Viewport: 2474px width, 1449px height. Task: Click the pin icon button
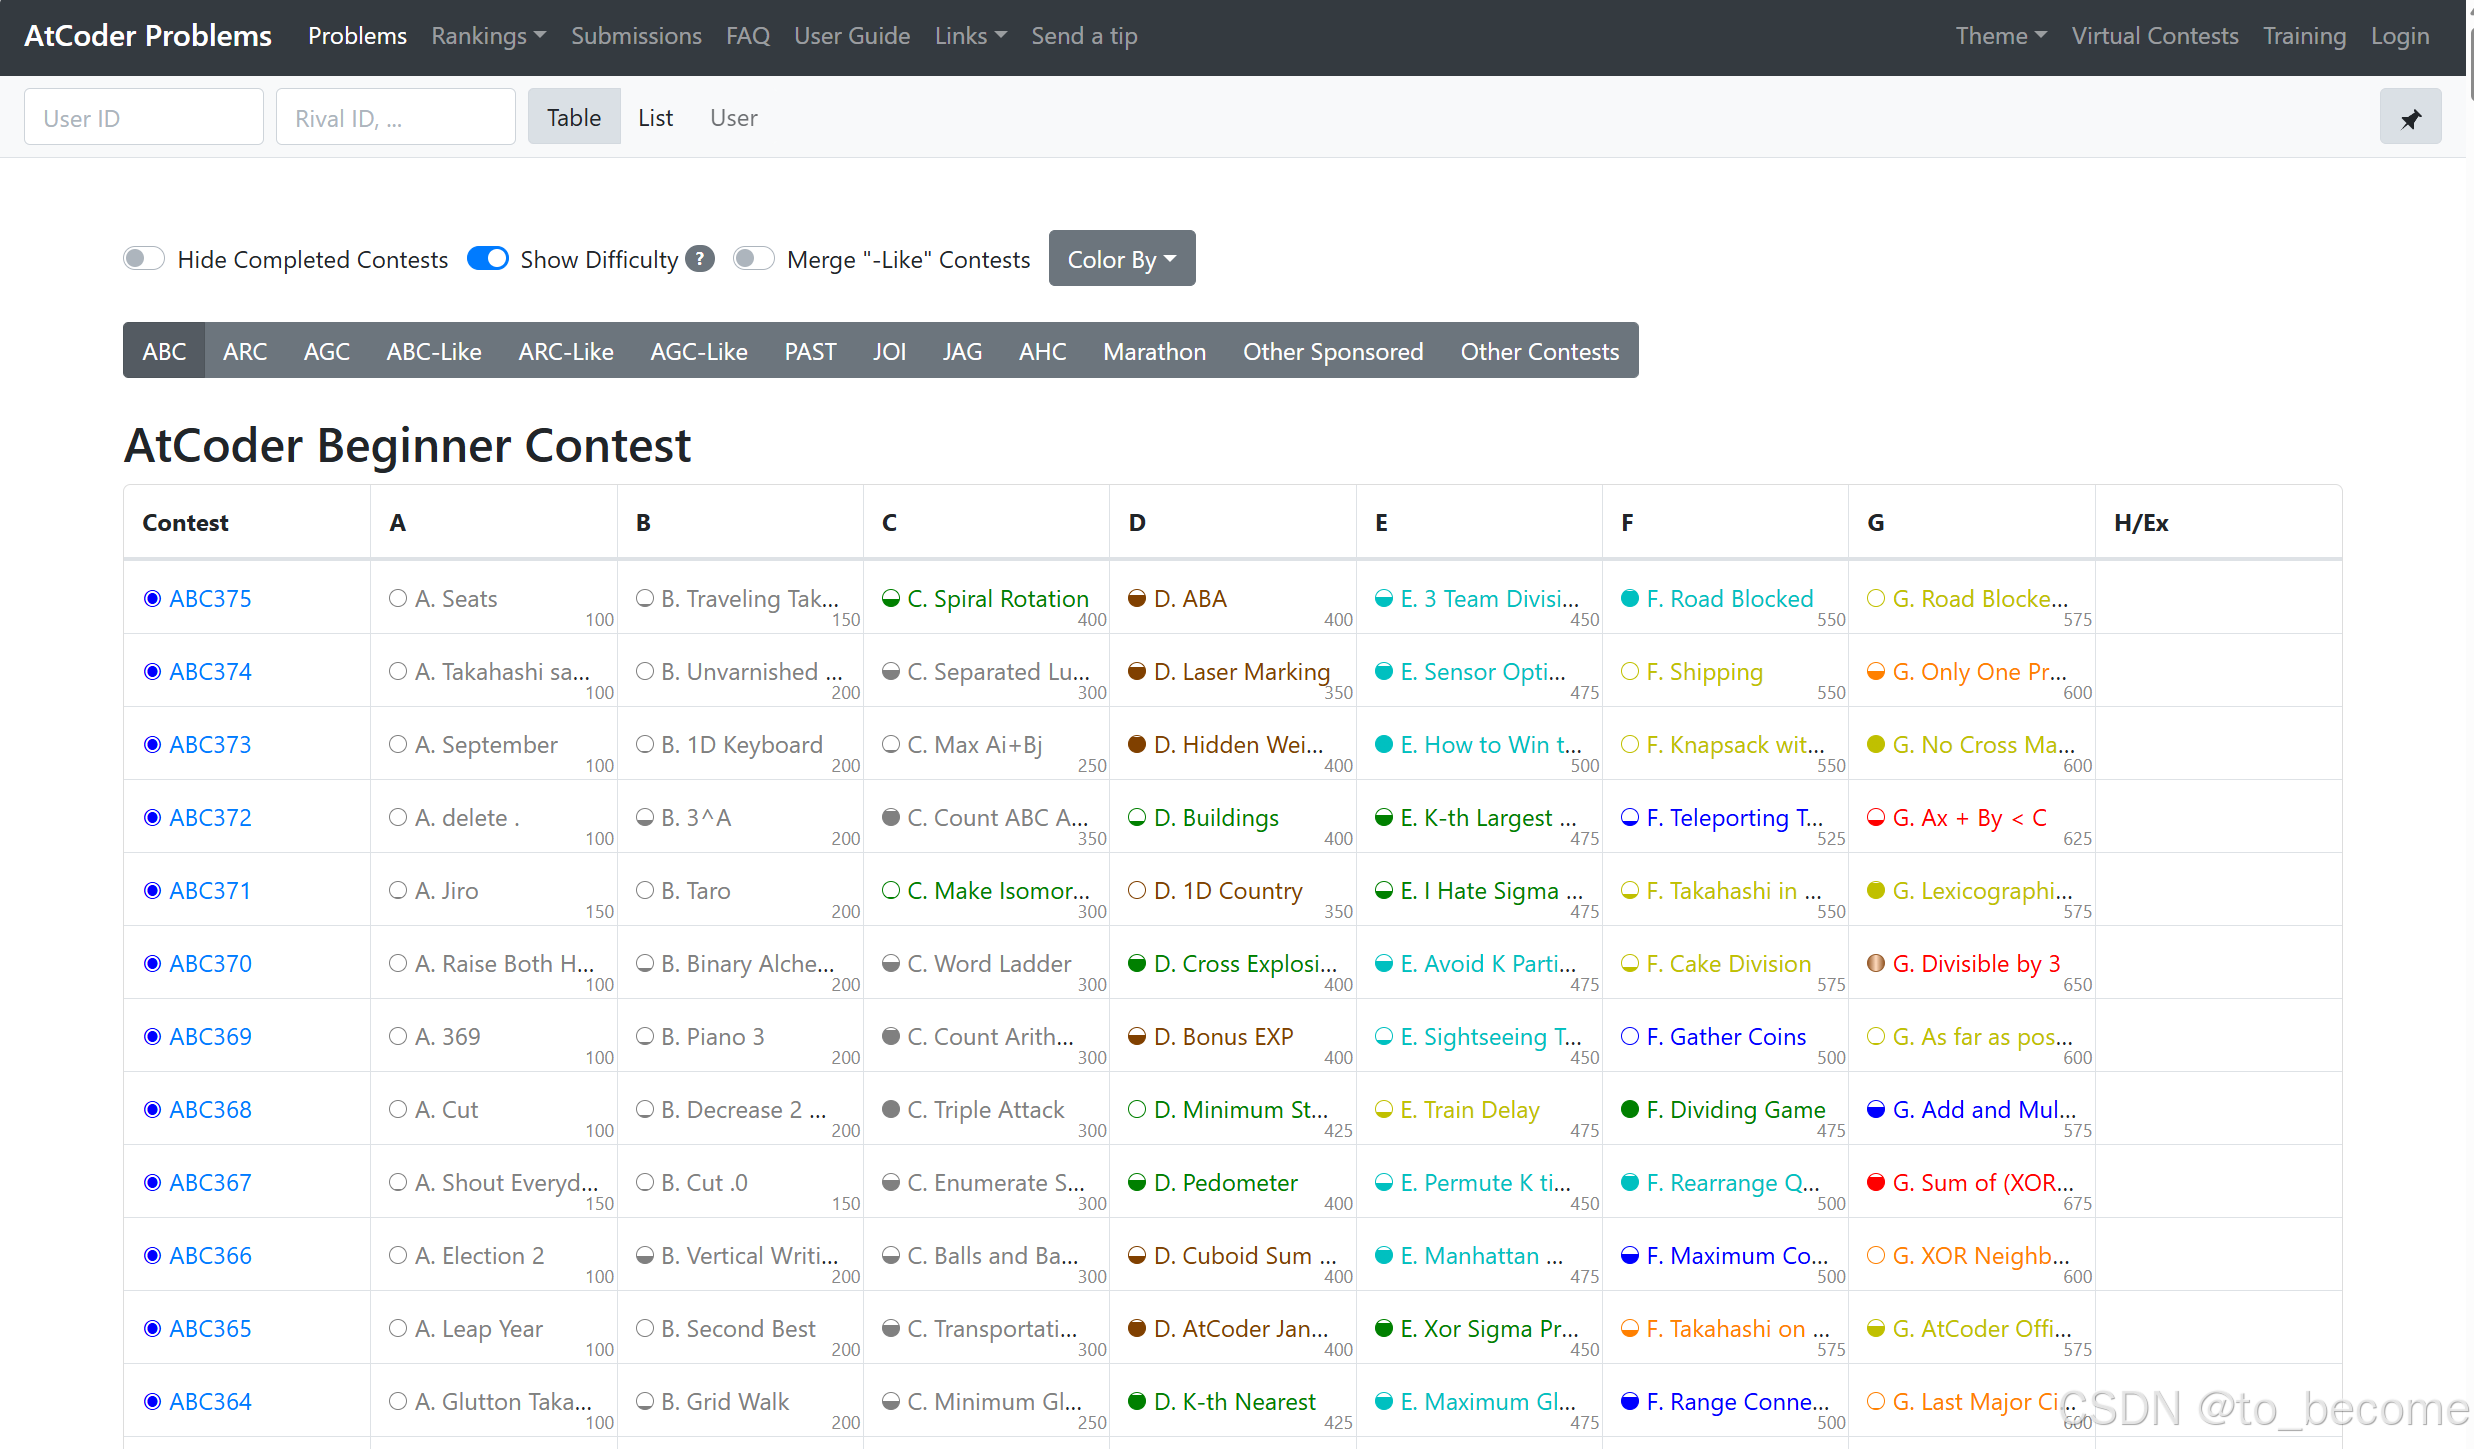pyautogui.click(x=2410, y=118)
